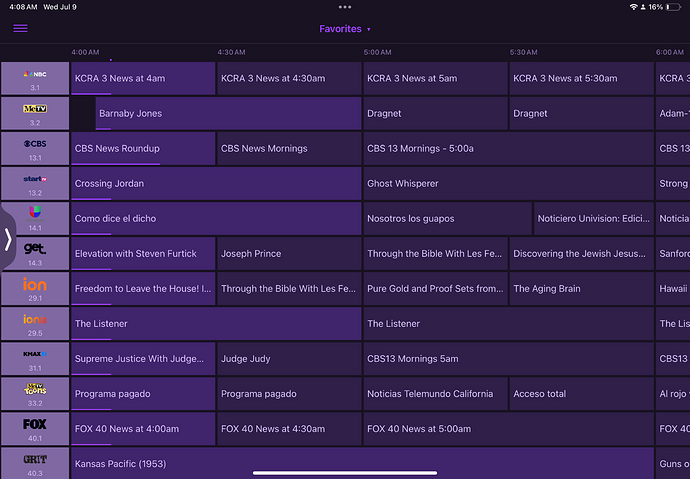Select the CBS 13.1 channel logo
This screenshot has width=690, height=479.
pyautogui.click(x=35, y=148)
